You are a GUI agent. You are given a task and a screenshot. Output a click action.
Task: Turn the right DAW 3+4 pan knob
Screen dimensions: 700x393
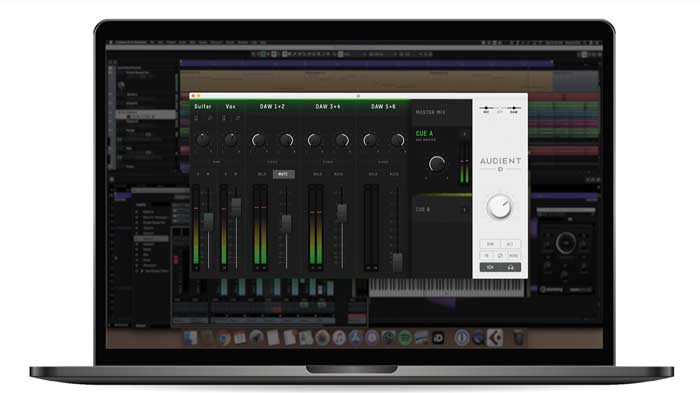(x=342, y=140)
